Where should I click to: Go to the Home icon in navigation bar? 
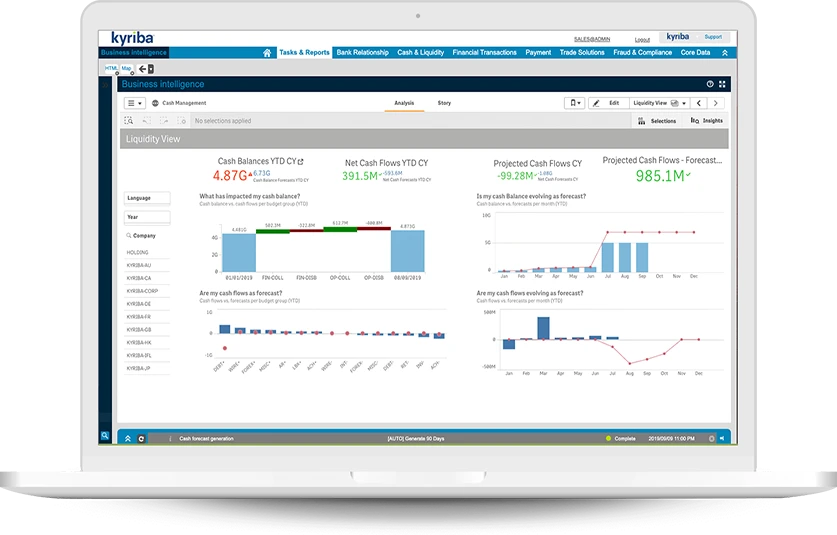pos(267,52)
